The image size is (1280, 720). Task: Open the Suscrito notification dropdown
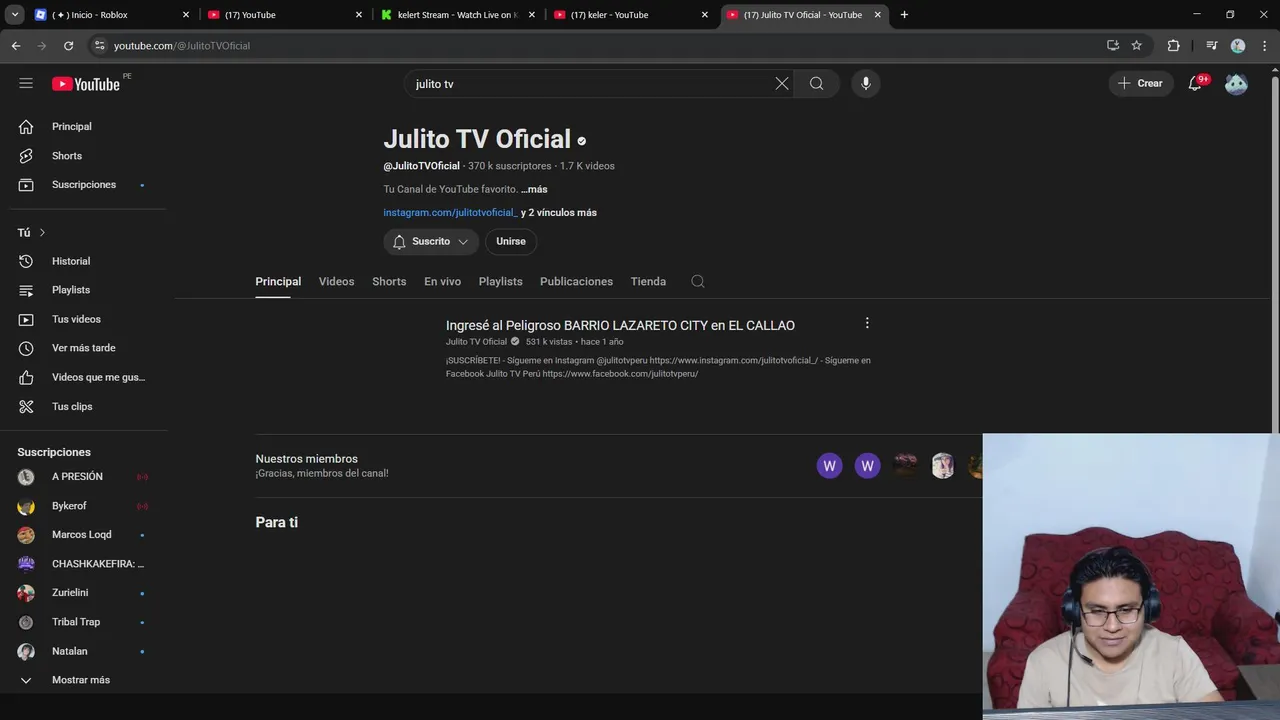pos(431,241)
